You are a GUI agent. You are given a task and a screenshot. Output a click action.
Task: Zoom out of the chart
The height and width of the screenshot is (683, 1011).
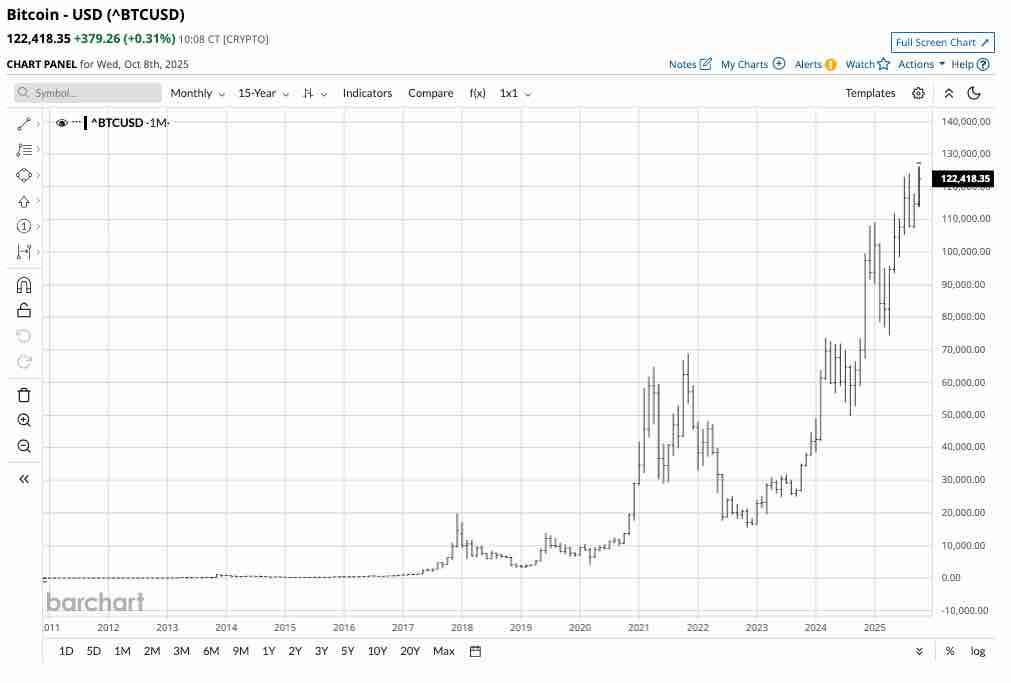[24, 446]
